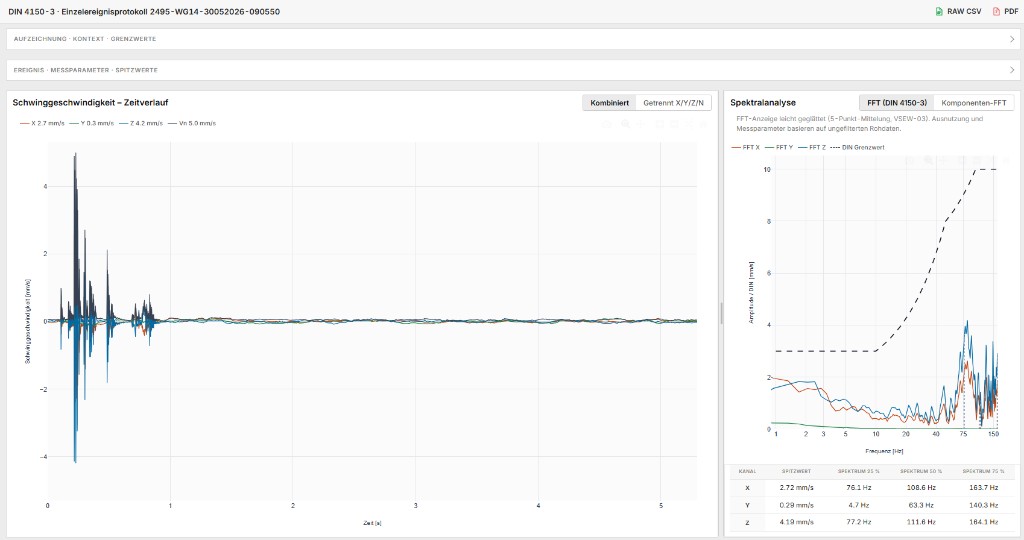This screenshot has height=540, width=1024.
Task: Toggle the FFT Y legend trace
Action: click(778, 148)
